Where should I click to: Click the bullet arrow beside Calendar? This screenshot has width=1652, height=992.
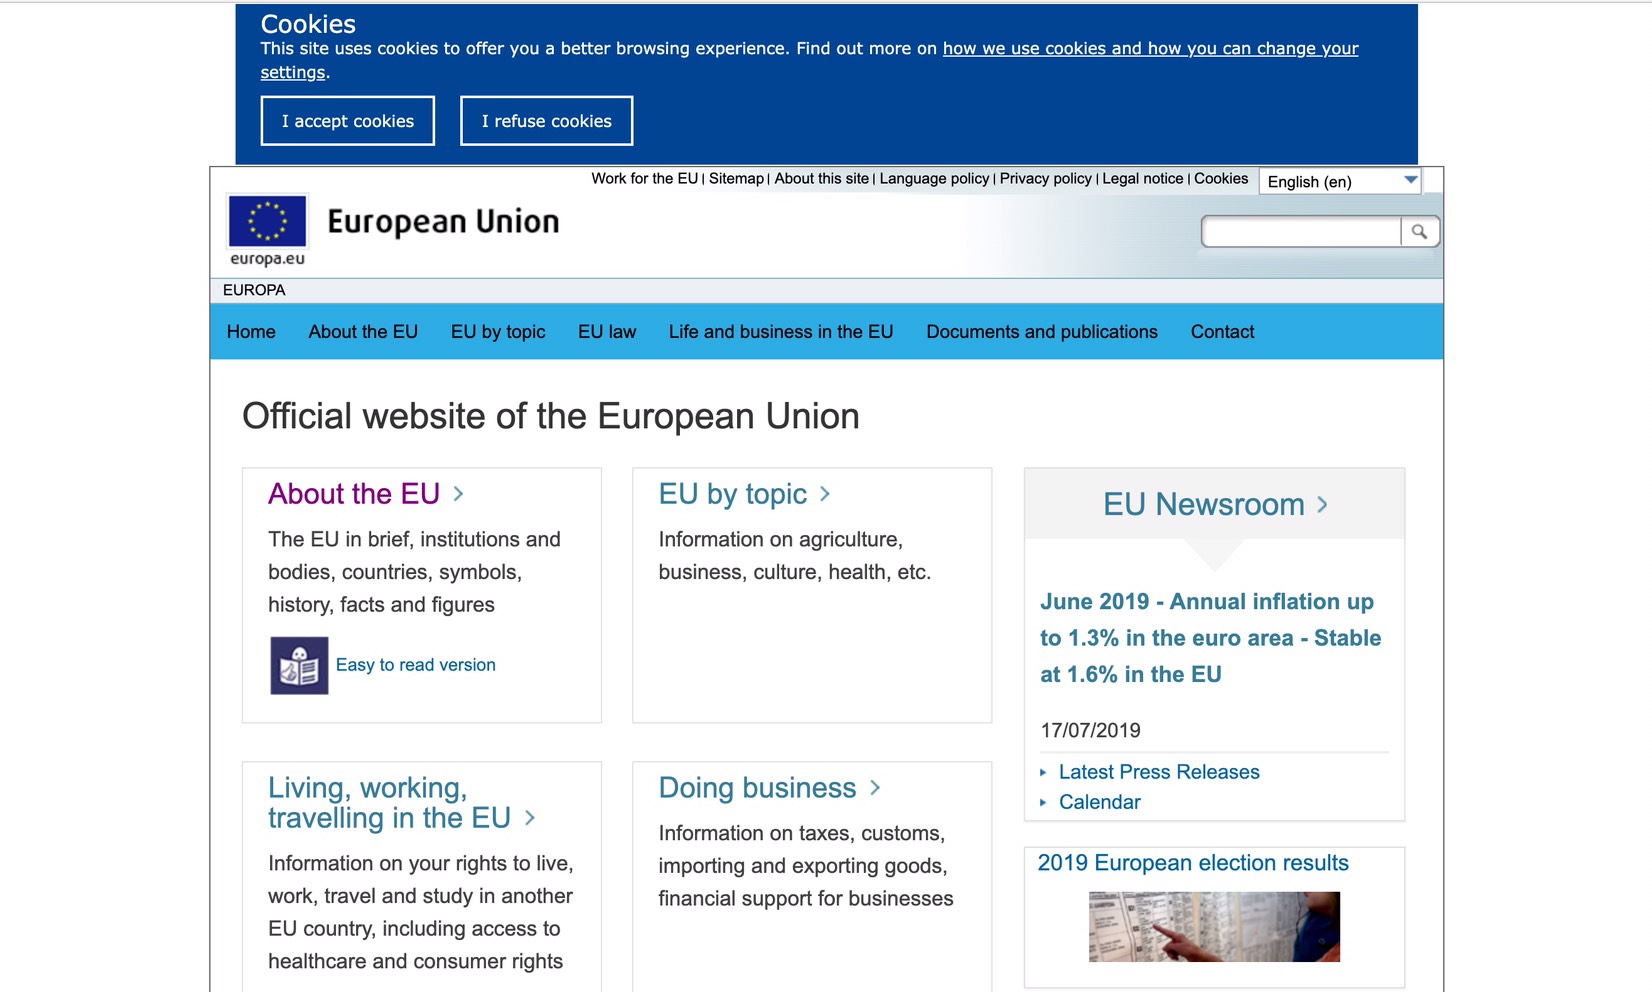(1043, 802)
